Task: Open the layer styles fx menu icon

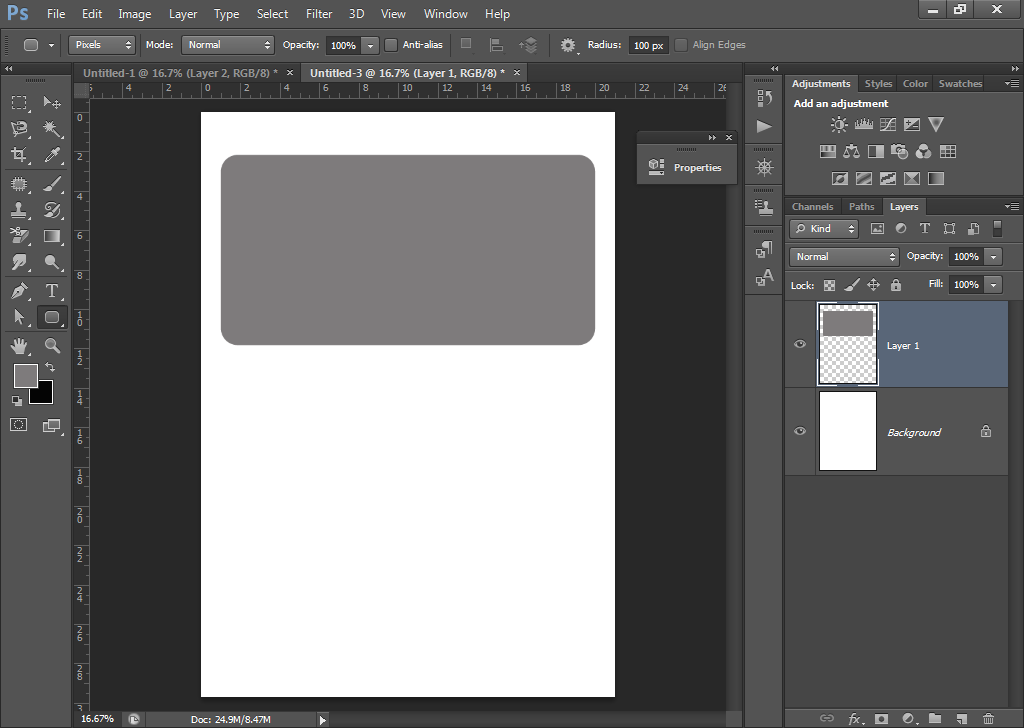Action: point(854,718)
